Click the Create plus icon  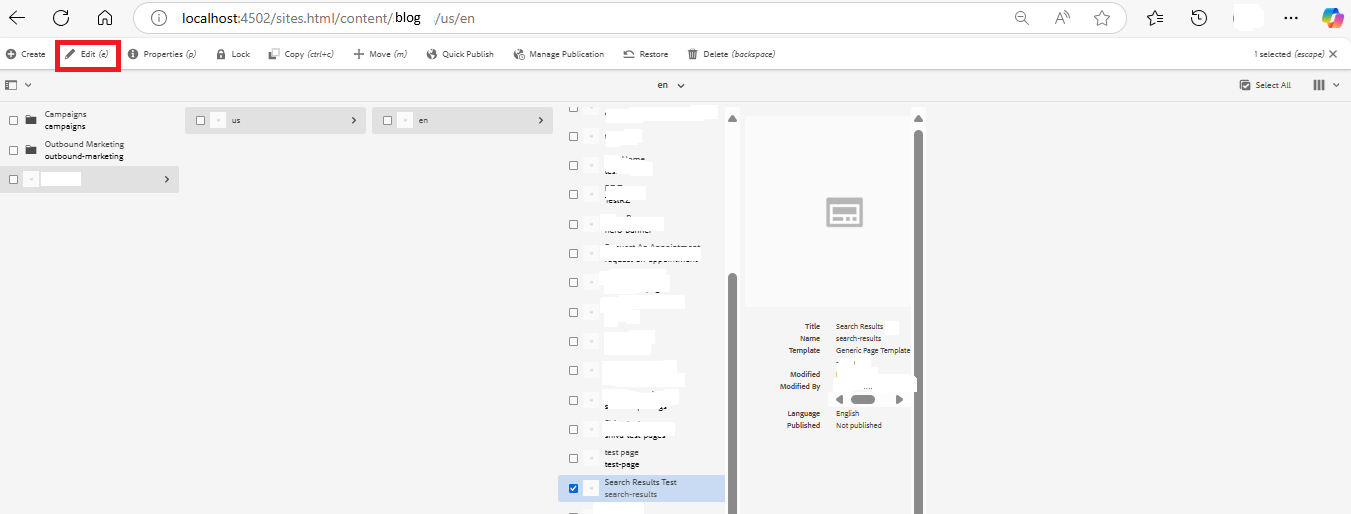pyautogui.click(x=11, y=54)
